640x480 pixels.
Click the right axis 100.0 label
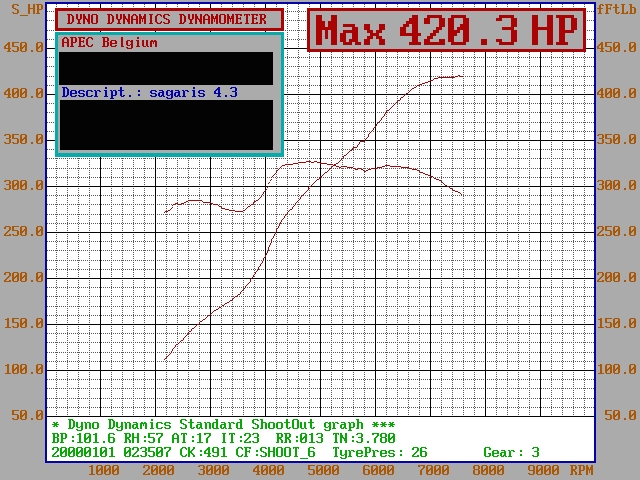pyautogui.click(x=616, y=370)
